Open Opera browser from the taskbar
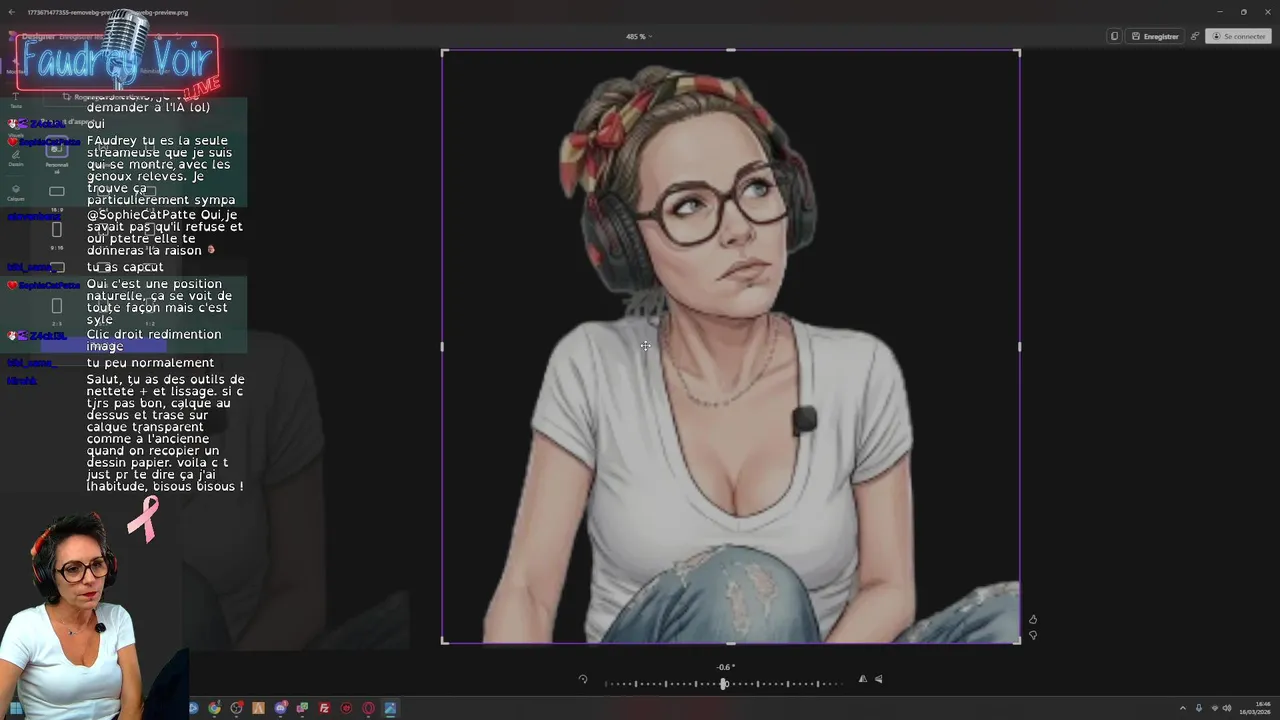 (x=368, y=708)
